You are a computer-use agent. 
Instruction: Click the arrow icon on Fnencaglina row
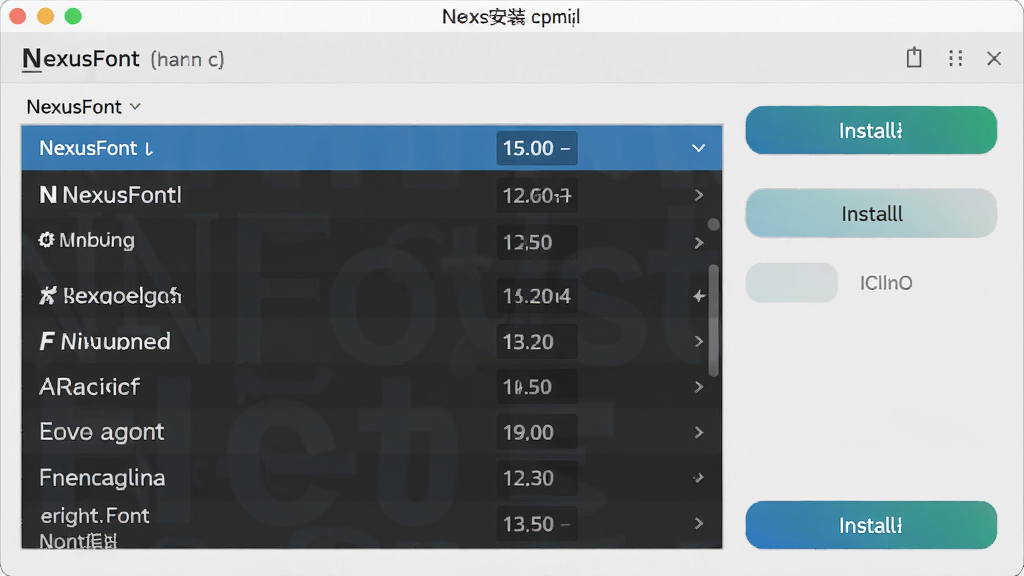[x=699, y=478]
